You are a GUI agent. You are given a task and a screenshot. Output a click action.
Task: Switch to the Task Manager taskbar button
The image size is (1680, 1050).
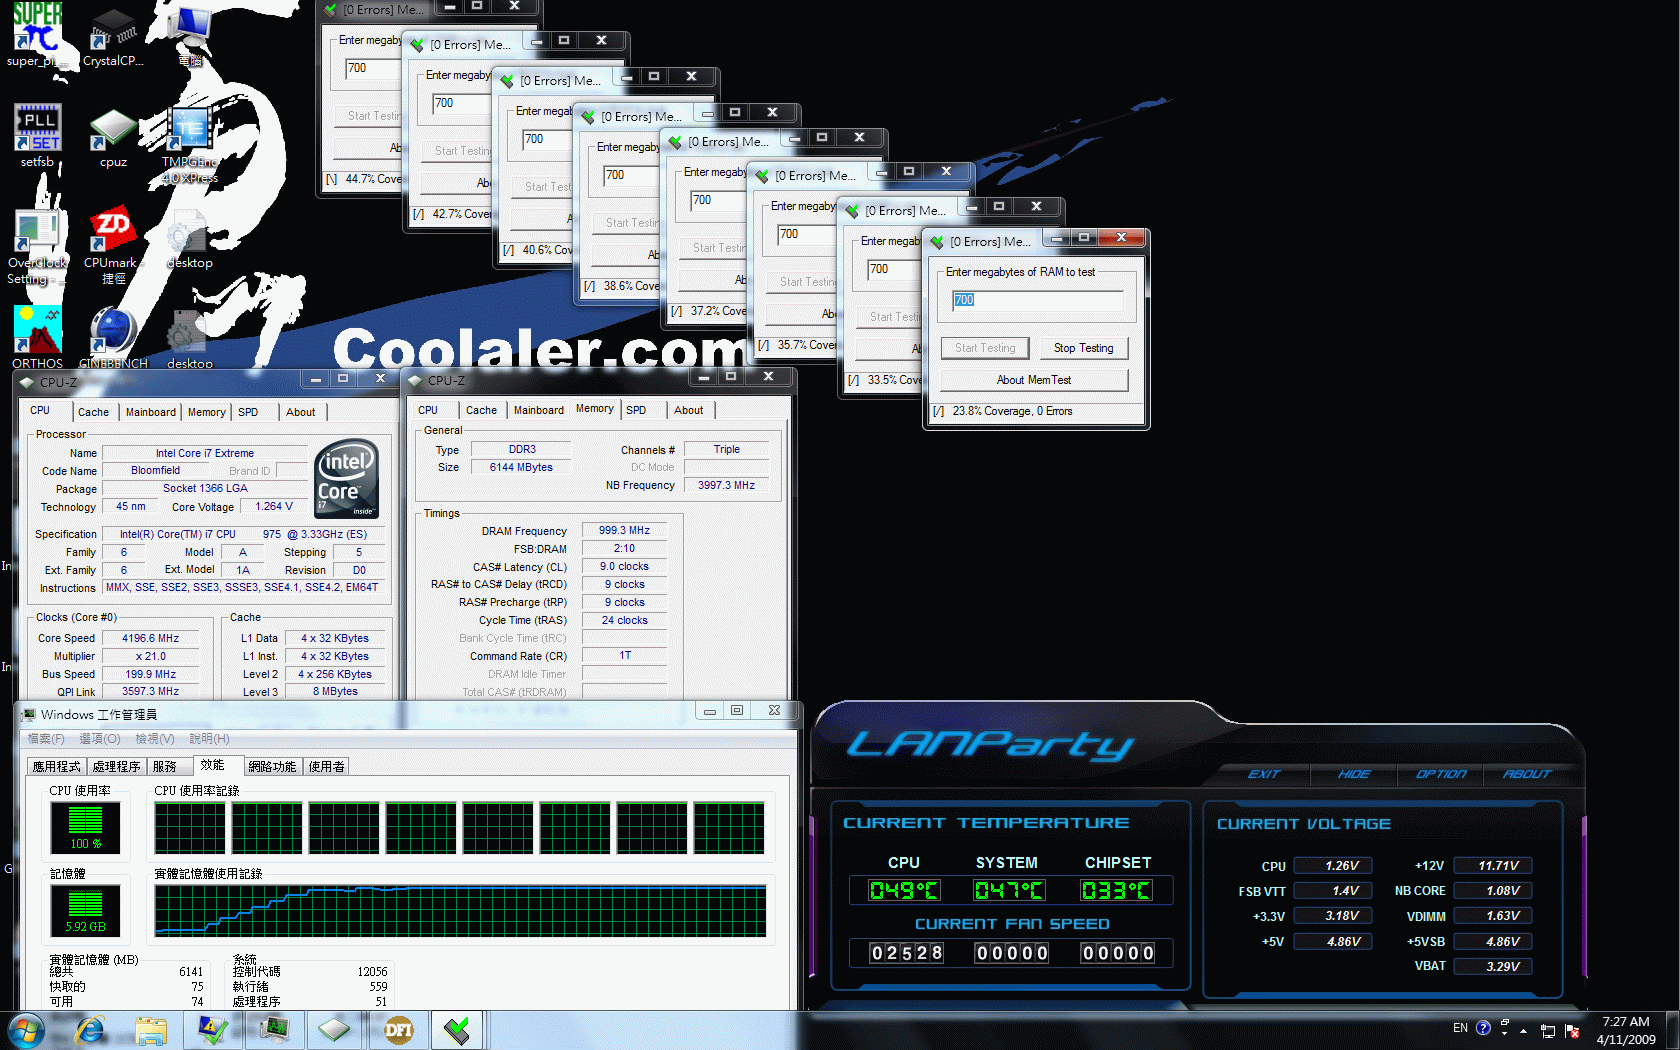pos(273,1030)
